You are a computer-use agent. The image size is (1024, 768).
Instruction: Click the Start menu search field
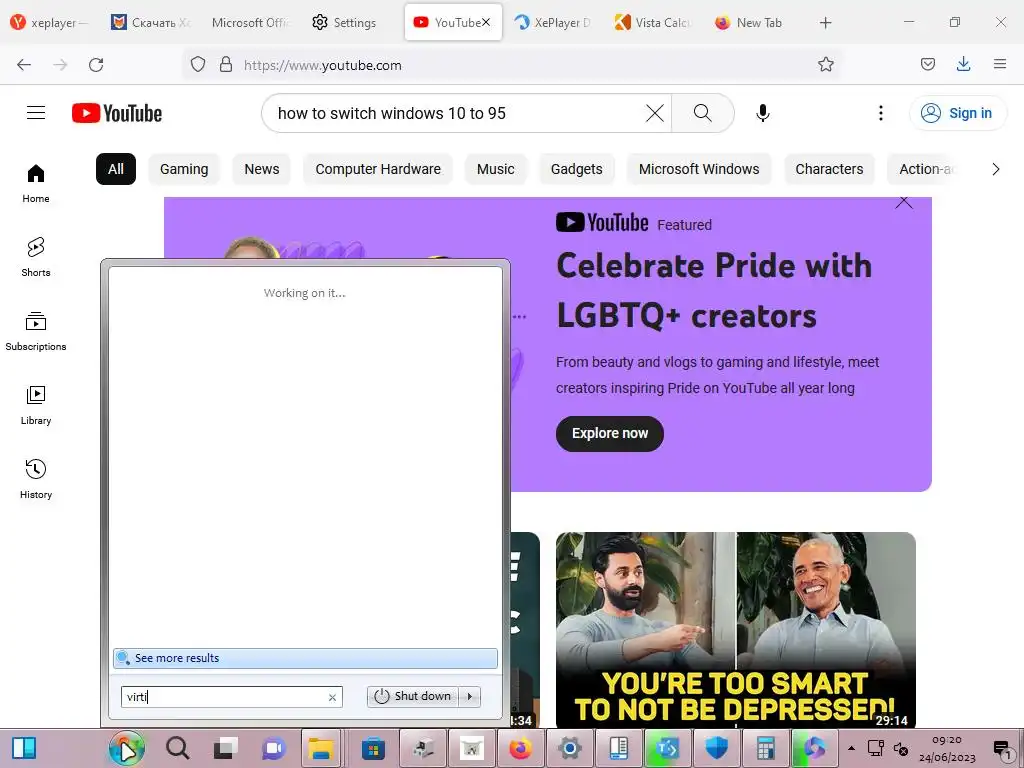(x=231, y=697)
